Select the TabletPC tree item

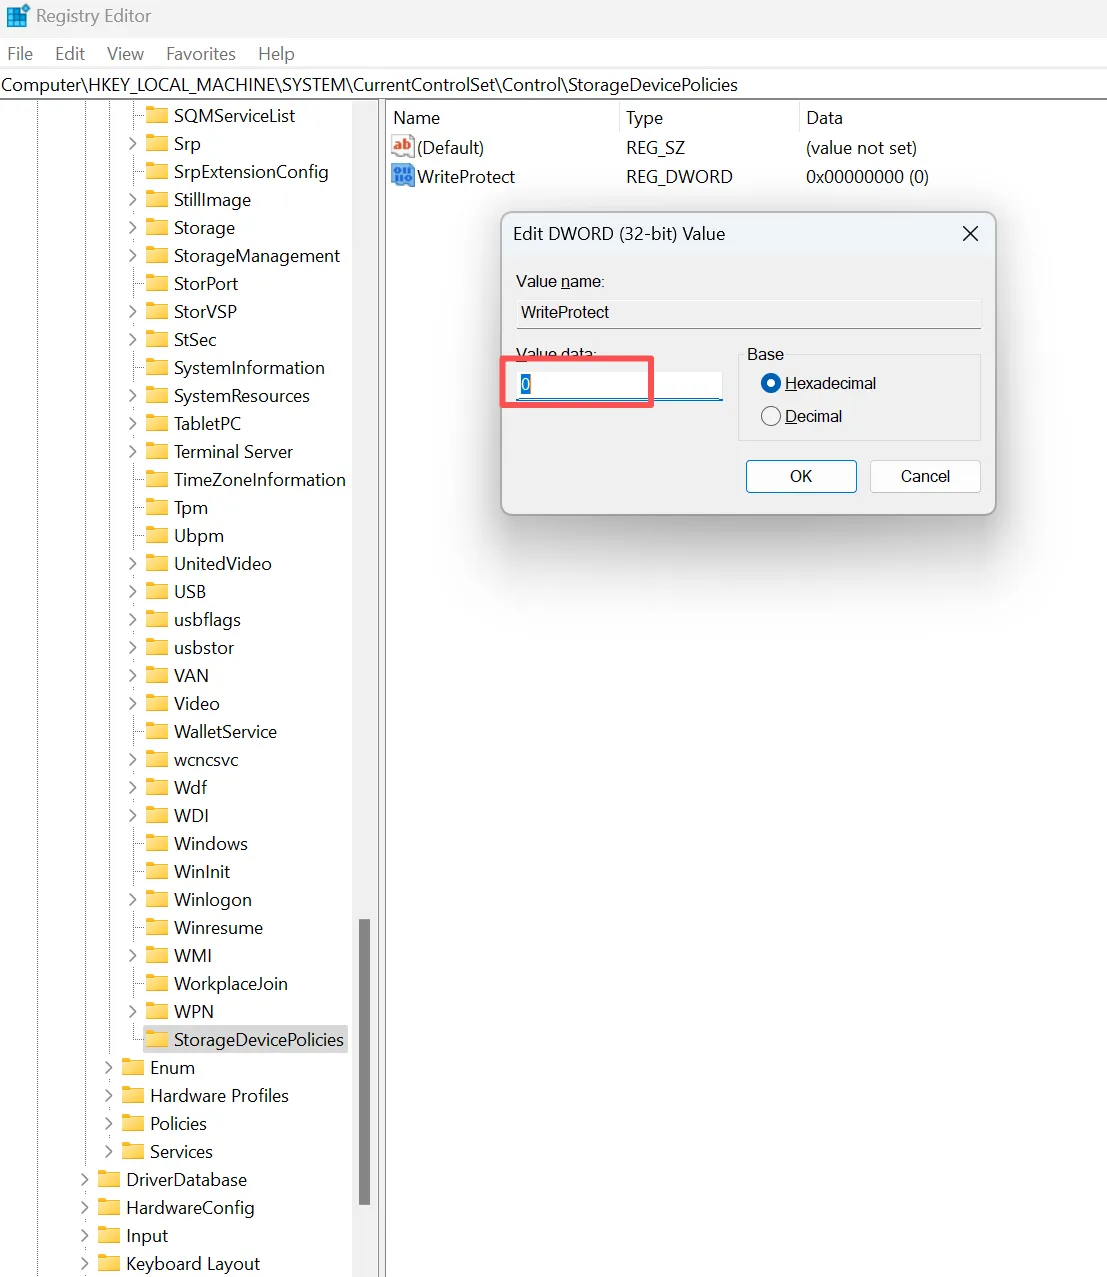[x=207, y=423]
